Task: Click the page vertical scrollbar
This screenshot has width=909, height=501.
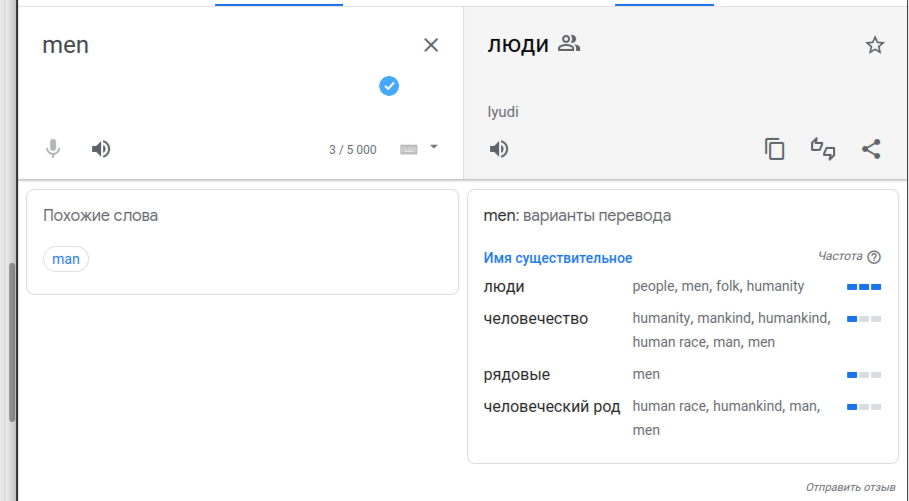Action: (x=12, y=342)
